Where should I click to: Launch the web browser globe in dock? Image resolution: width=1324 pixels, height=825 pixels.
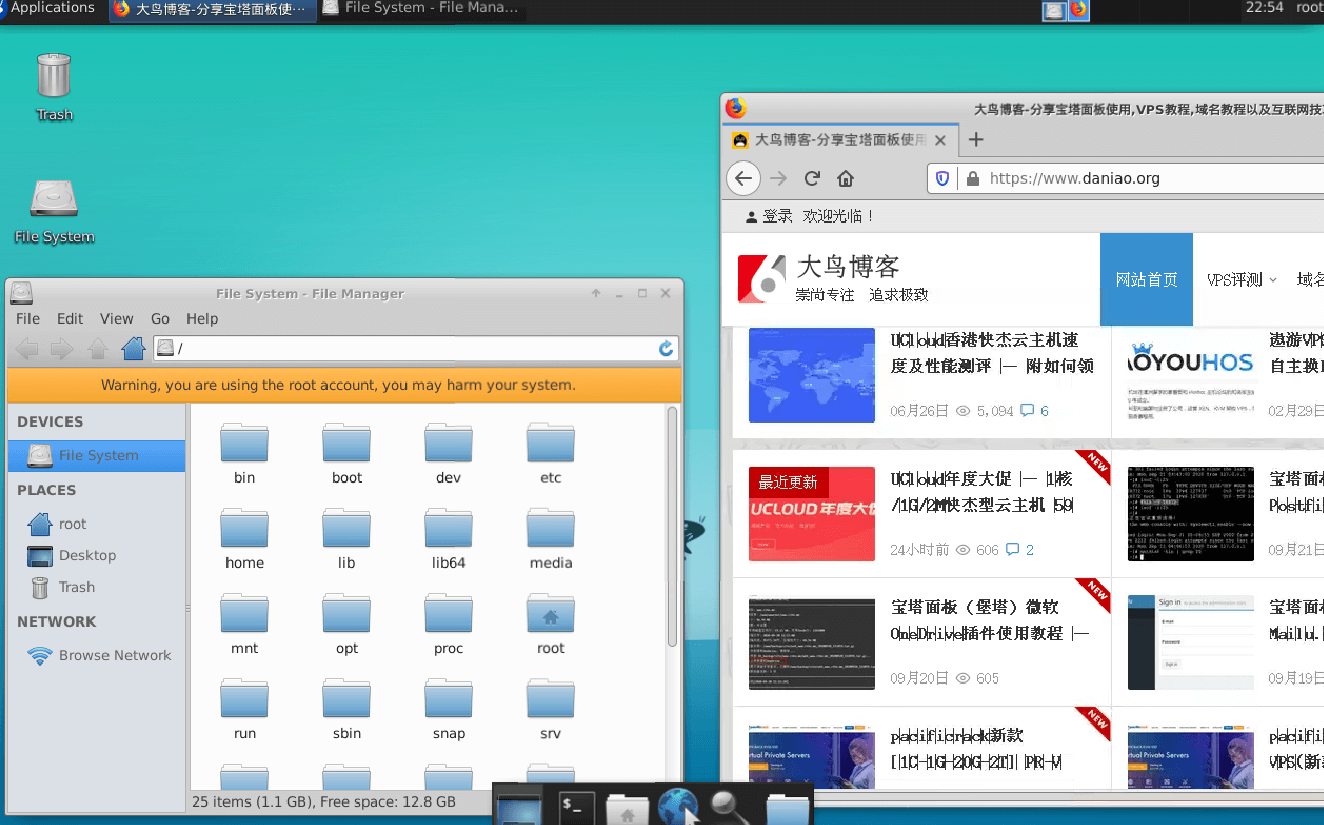coord(678,806)
